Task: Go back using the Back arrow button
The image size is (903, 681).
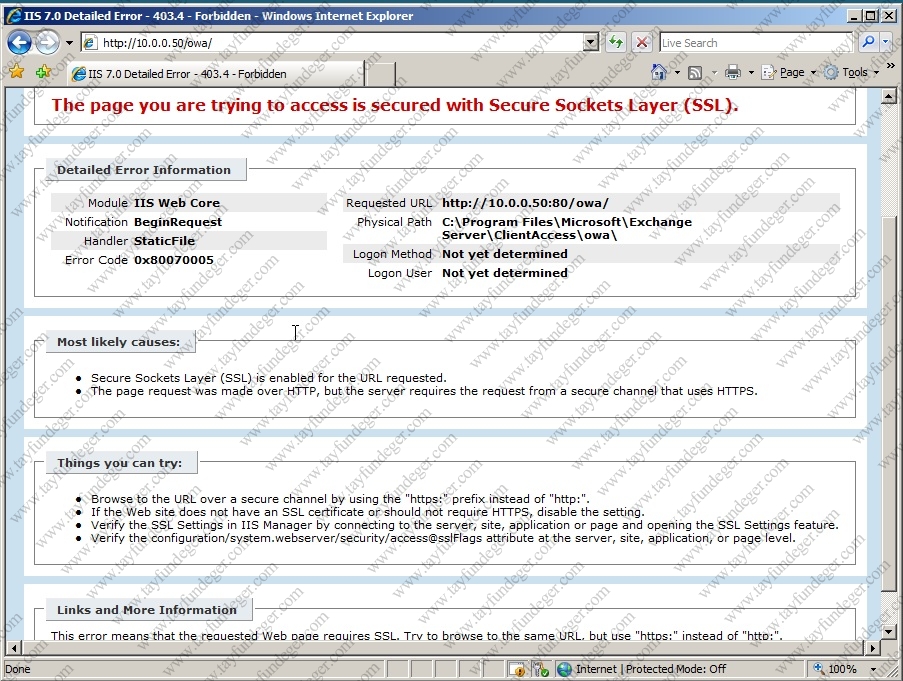Action: pos(19,43)
